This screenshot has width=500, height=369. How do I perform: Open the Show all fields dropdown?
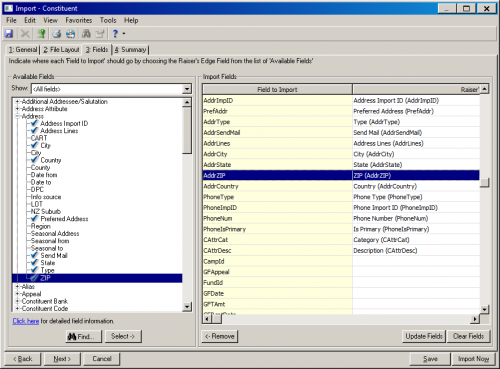pos(187,89)
